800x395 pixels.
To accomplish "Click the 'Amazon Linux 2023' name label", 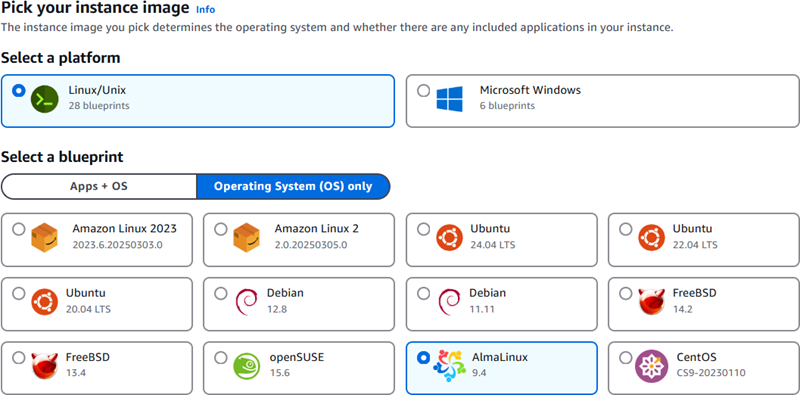I will 124,229.
